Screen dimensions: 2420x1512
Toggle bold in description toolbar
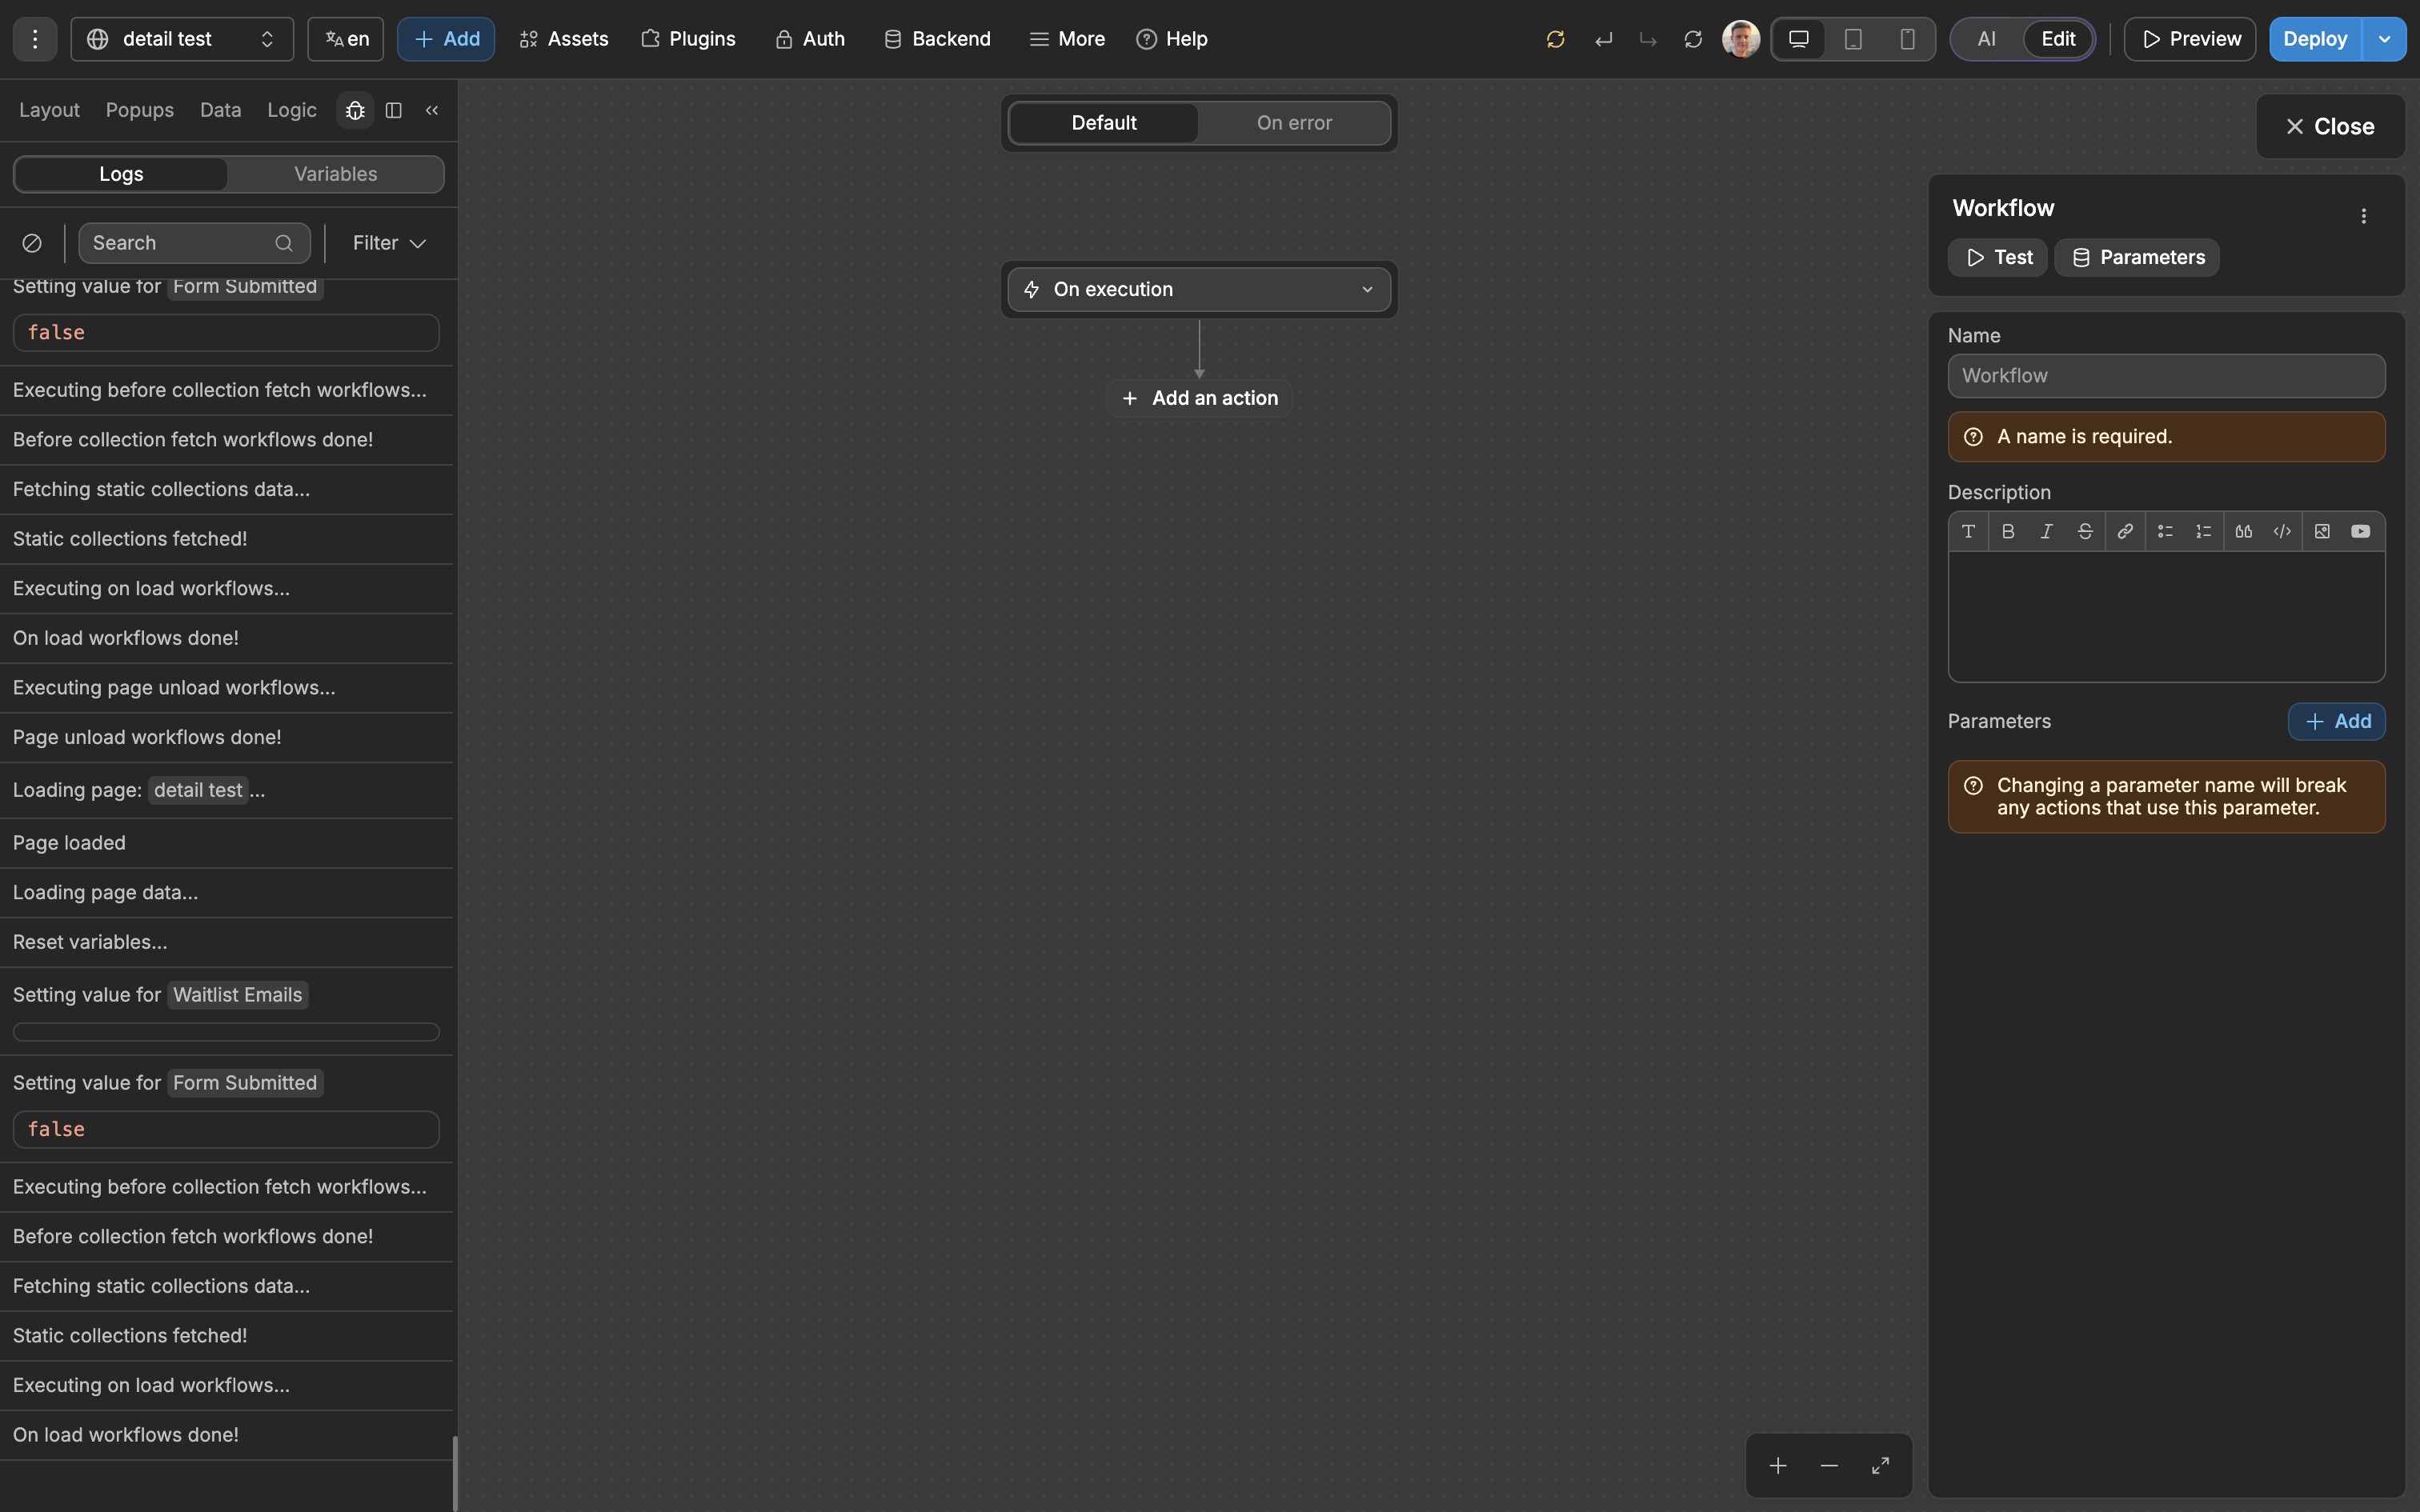(x=2008, y=532)
